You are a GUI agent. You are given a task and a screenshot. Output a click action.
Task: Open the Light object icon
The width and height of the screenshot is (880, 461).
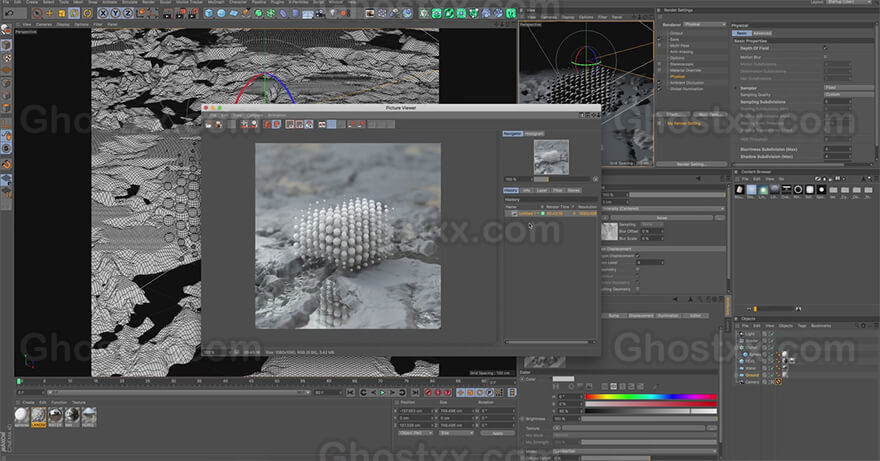point(332,13)
